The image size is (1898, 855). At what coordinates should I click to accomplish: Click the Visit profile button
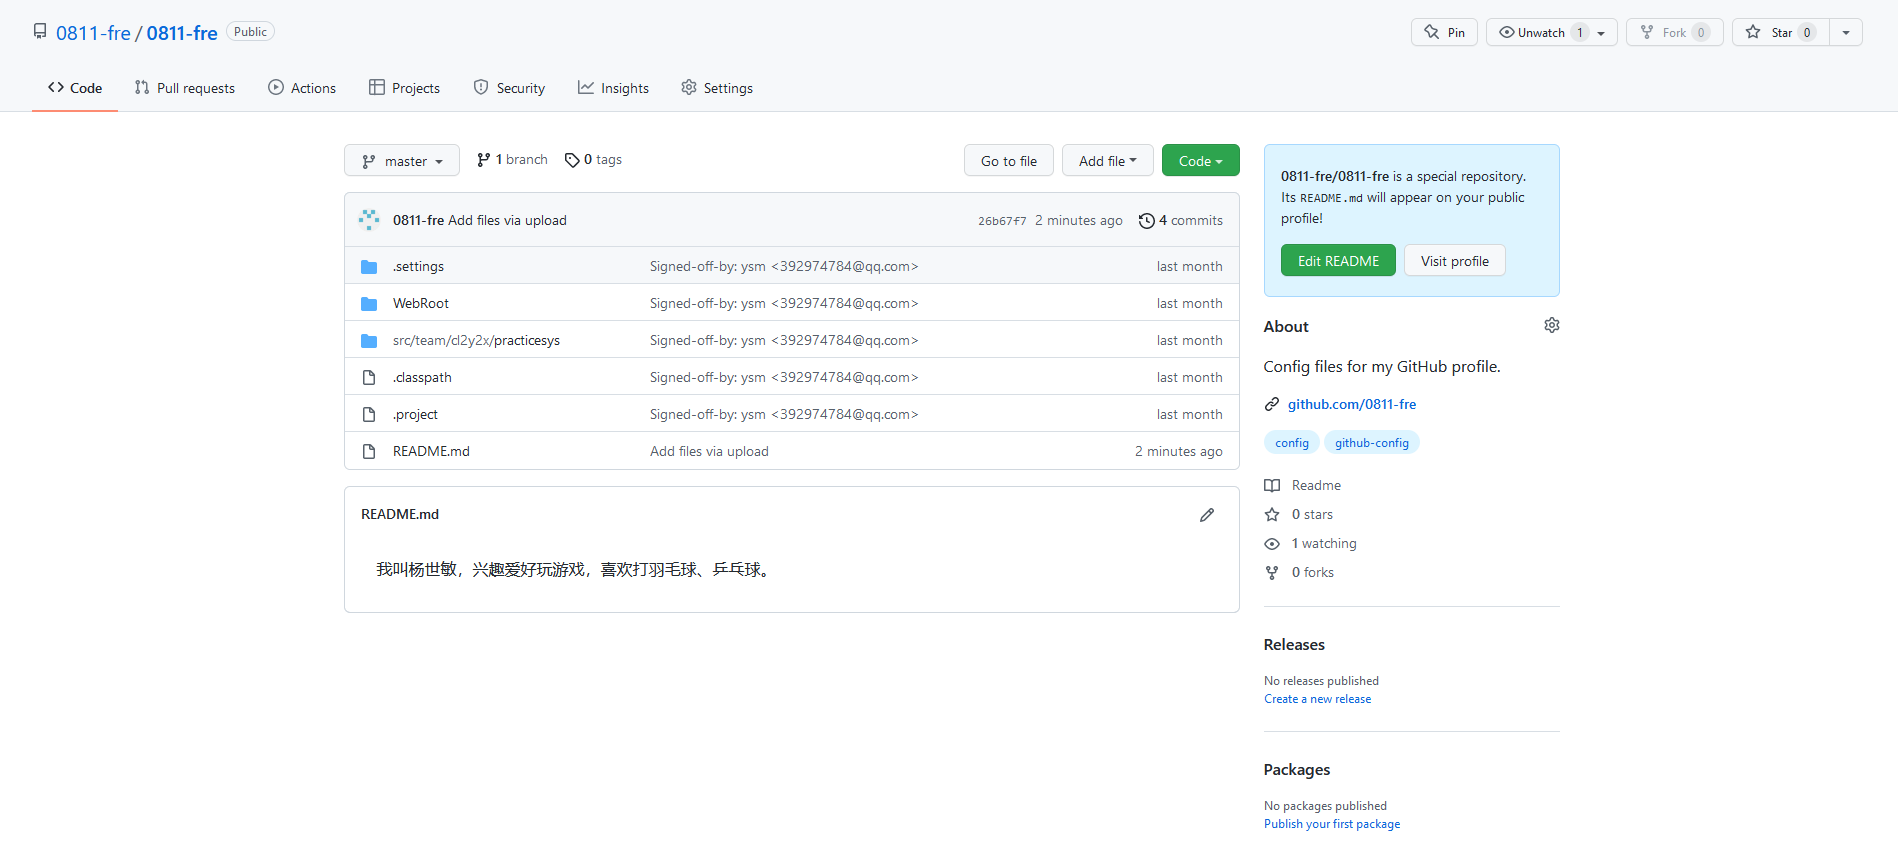pyautogui.click(x=1455, y=261)
